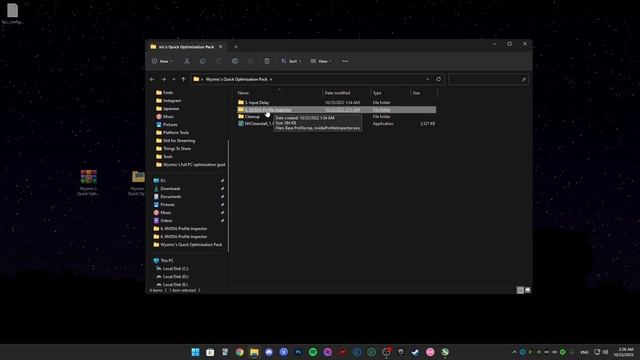Refresh the current folder

tap(439, 79)
